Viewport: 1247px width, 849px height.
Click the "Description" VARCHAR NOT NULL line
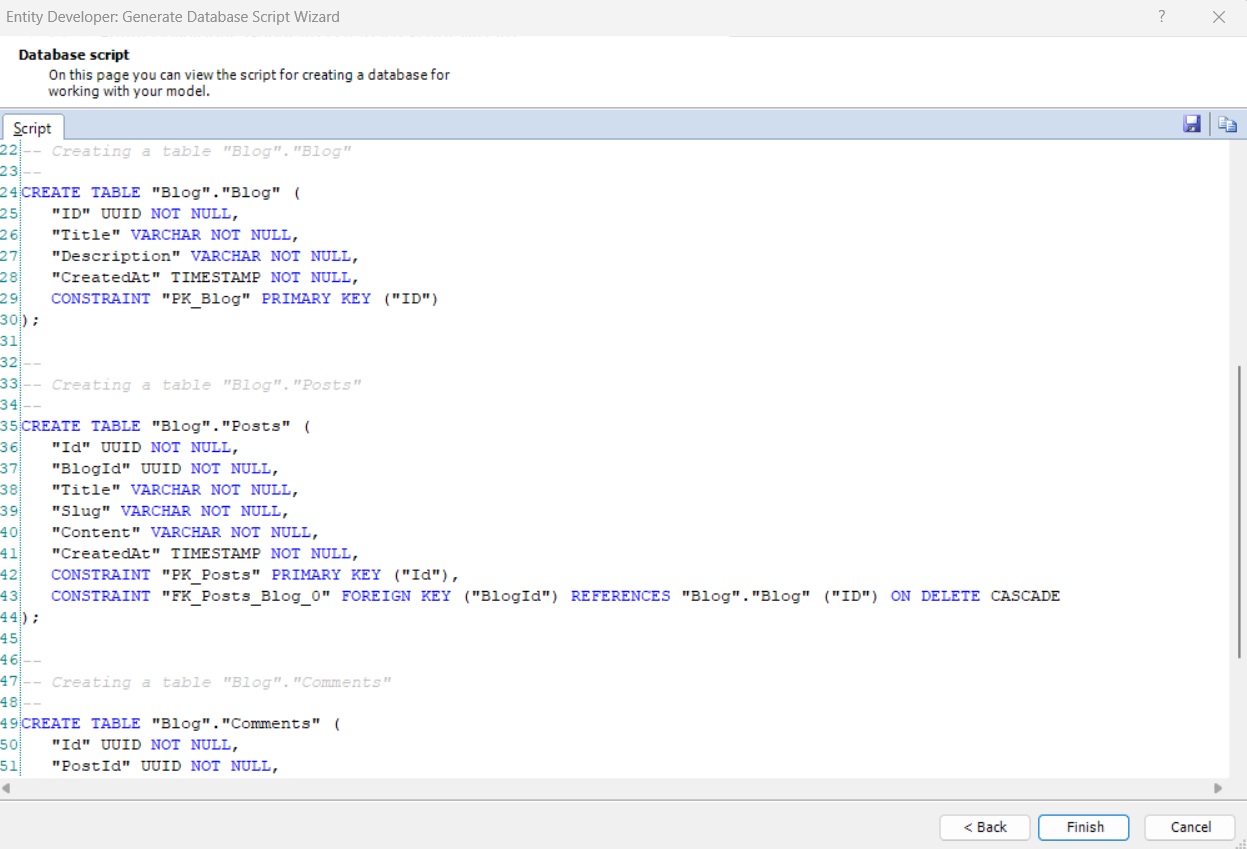coord(205,256)
